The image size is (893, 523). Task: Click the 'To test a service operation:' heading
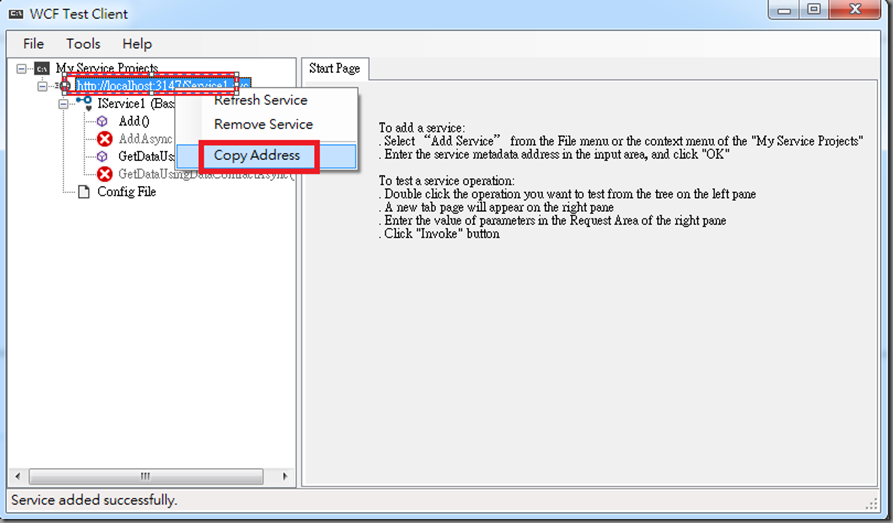point(446,181)
